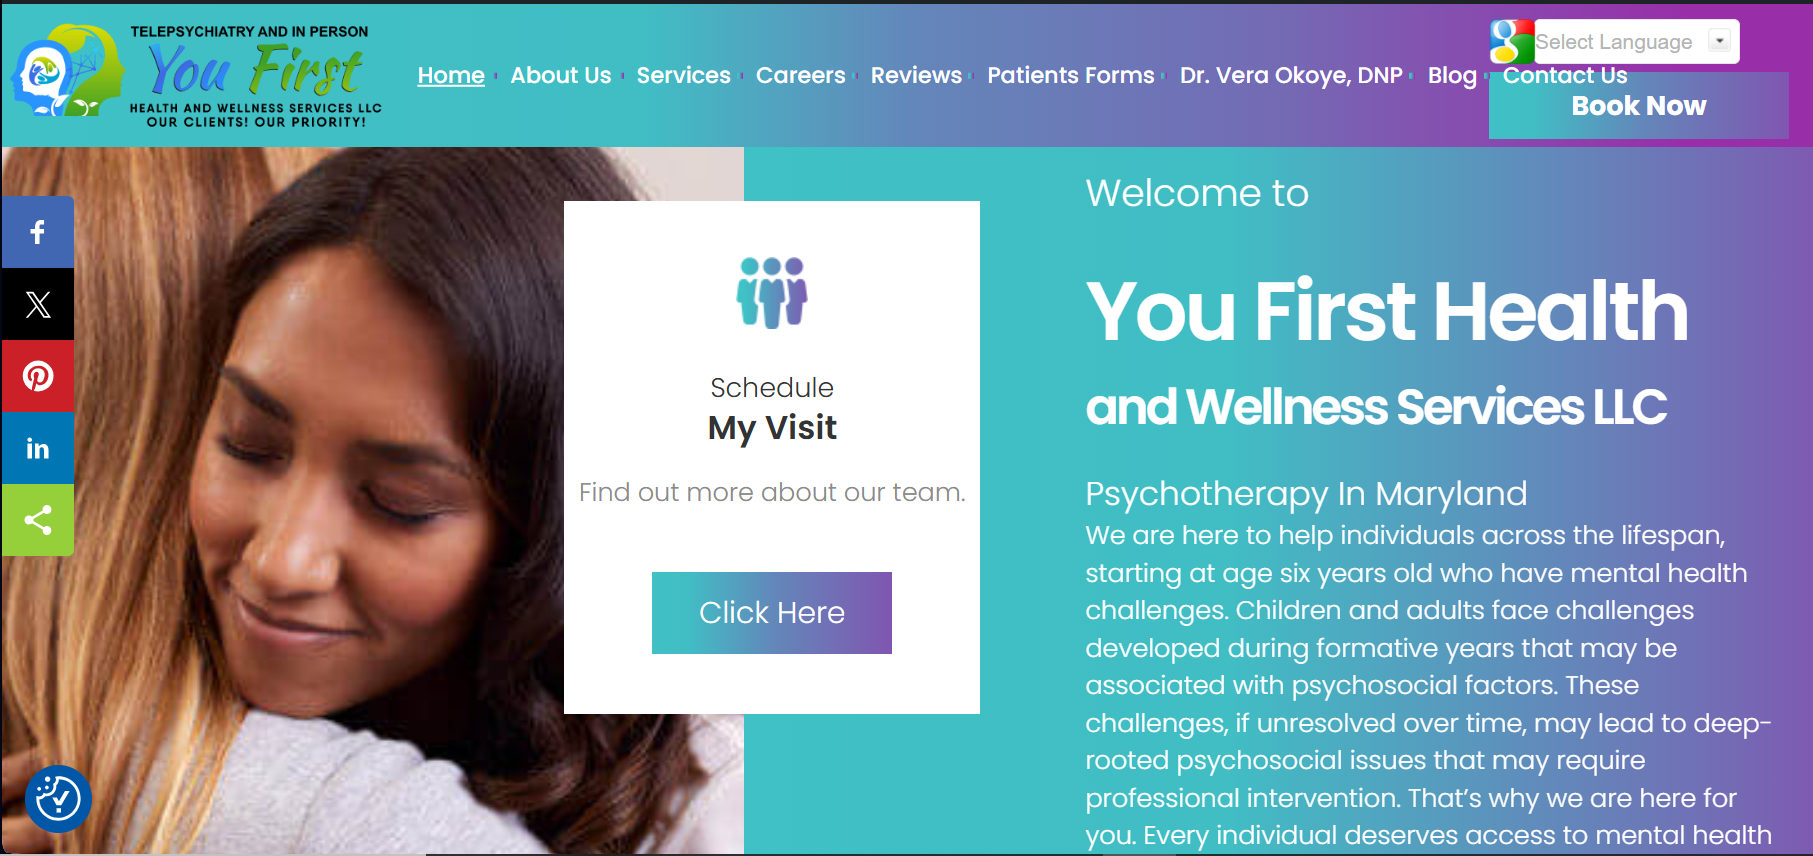Click the You First logo

click(x=197, y=75)
